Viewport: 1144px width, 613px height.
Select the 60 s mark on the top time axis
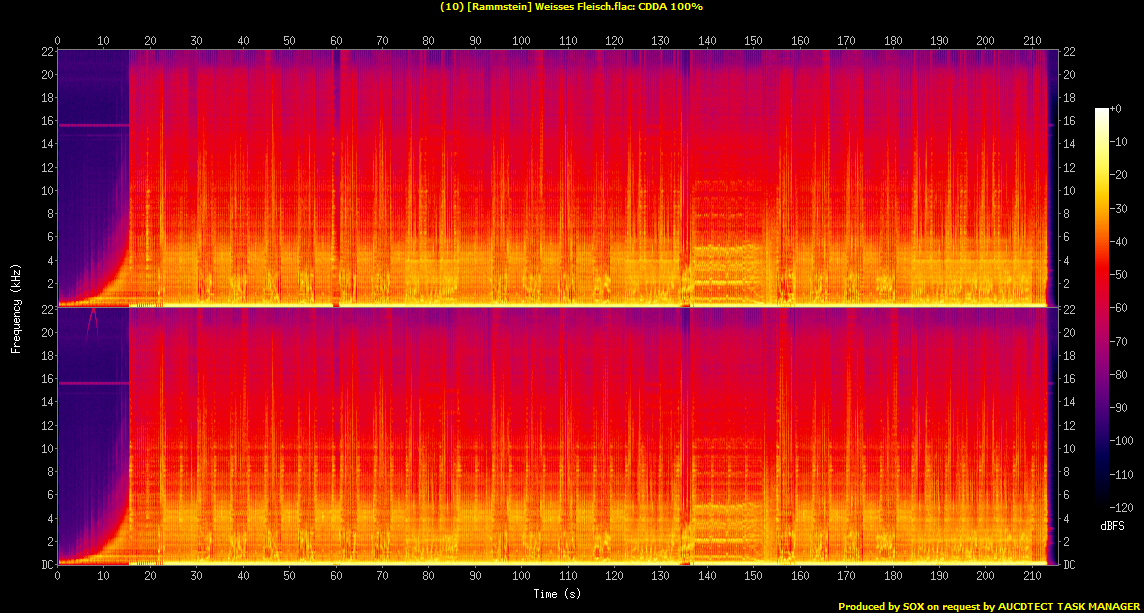(336, 41)
